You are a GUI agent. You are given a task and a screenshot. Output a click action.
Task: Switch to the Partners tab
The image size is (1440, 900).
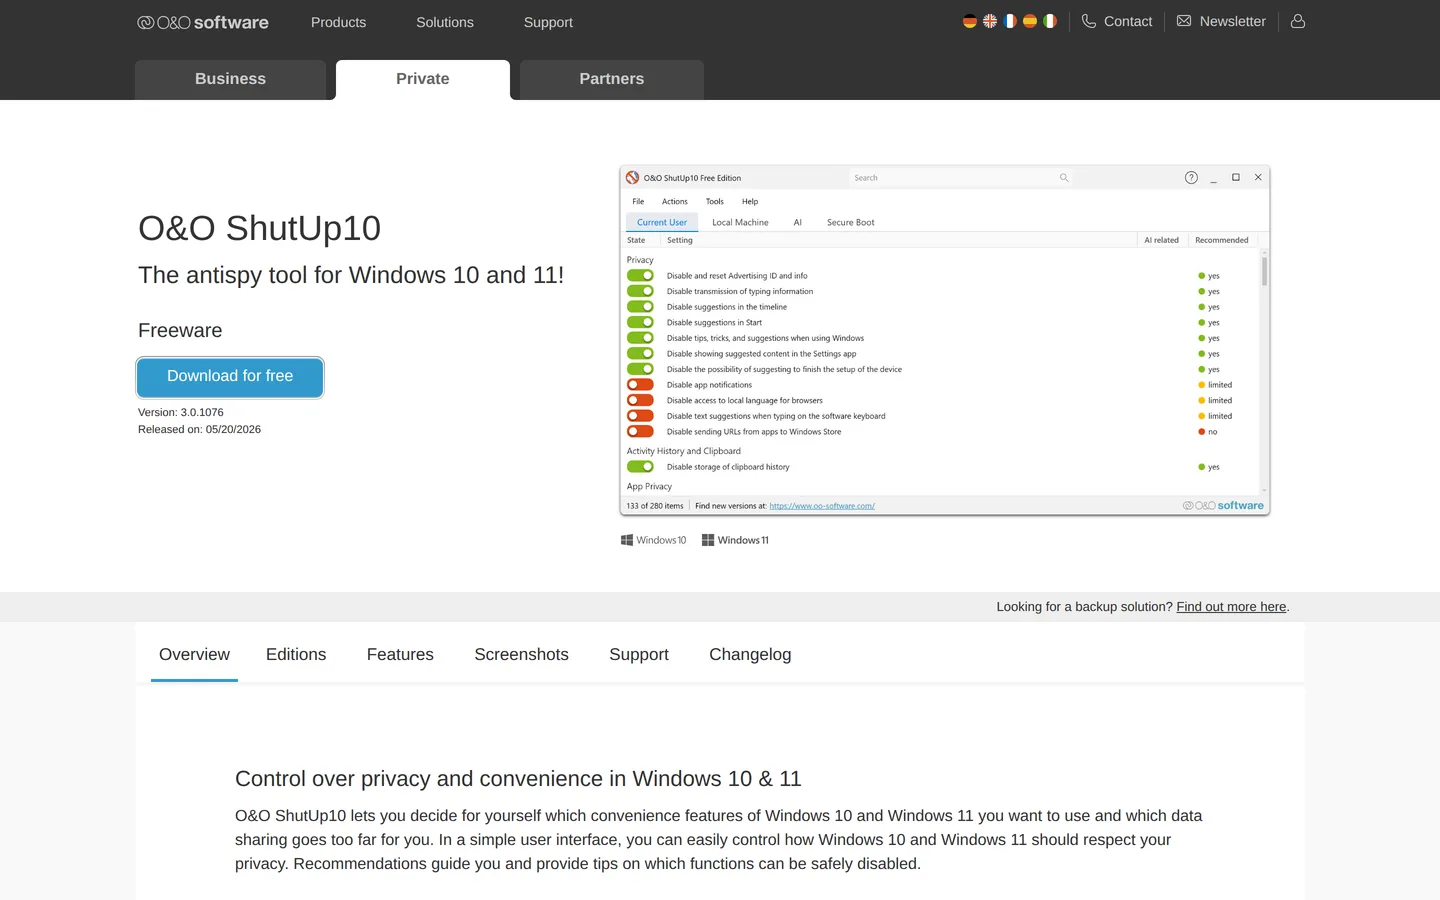point(612,80)
